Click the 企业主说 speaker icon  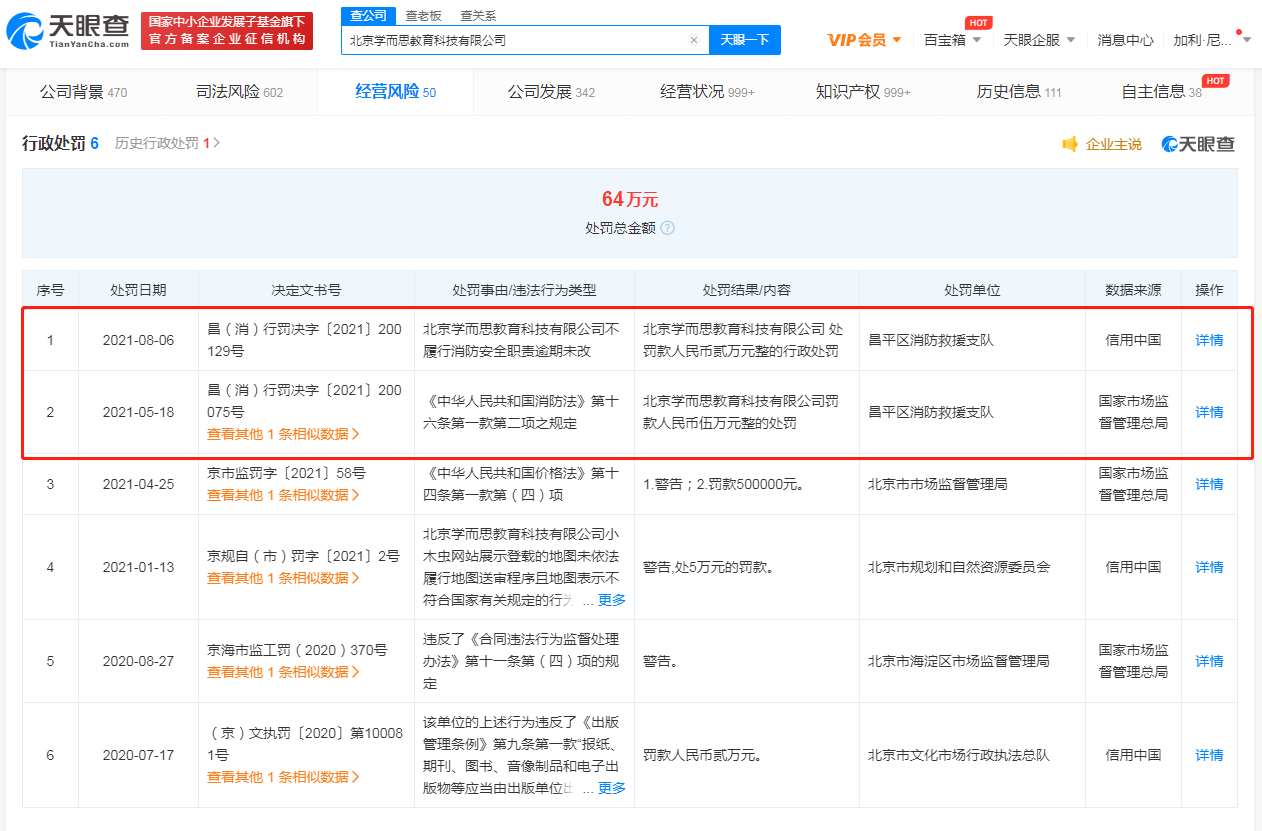[1070, 144]
